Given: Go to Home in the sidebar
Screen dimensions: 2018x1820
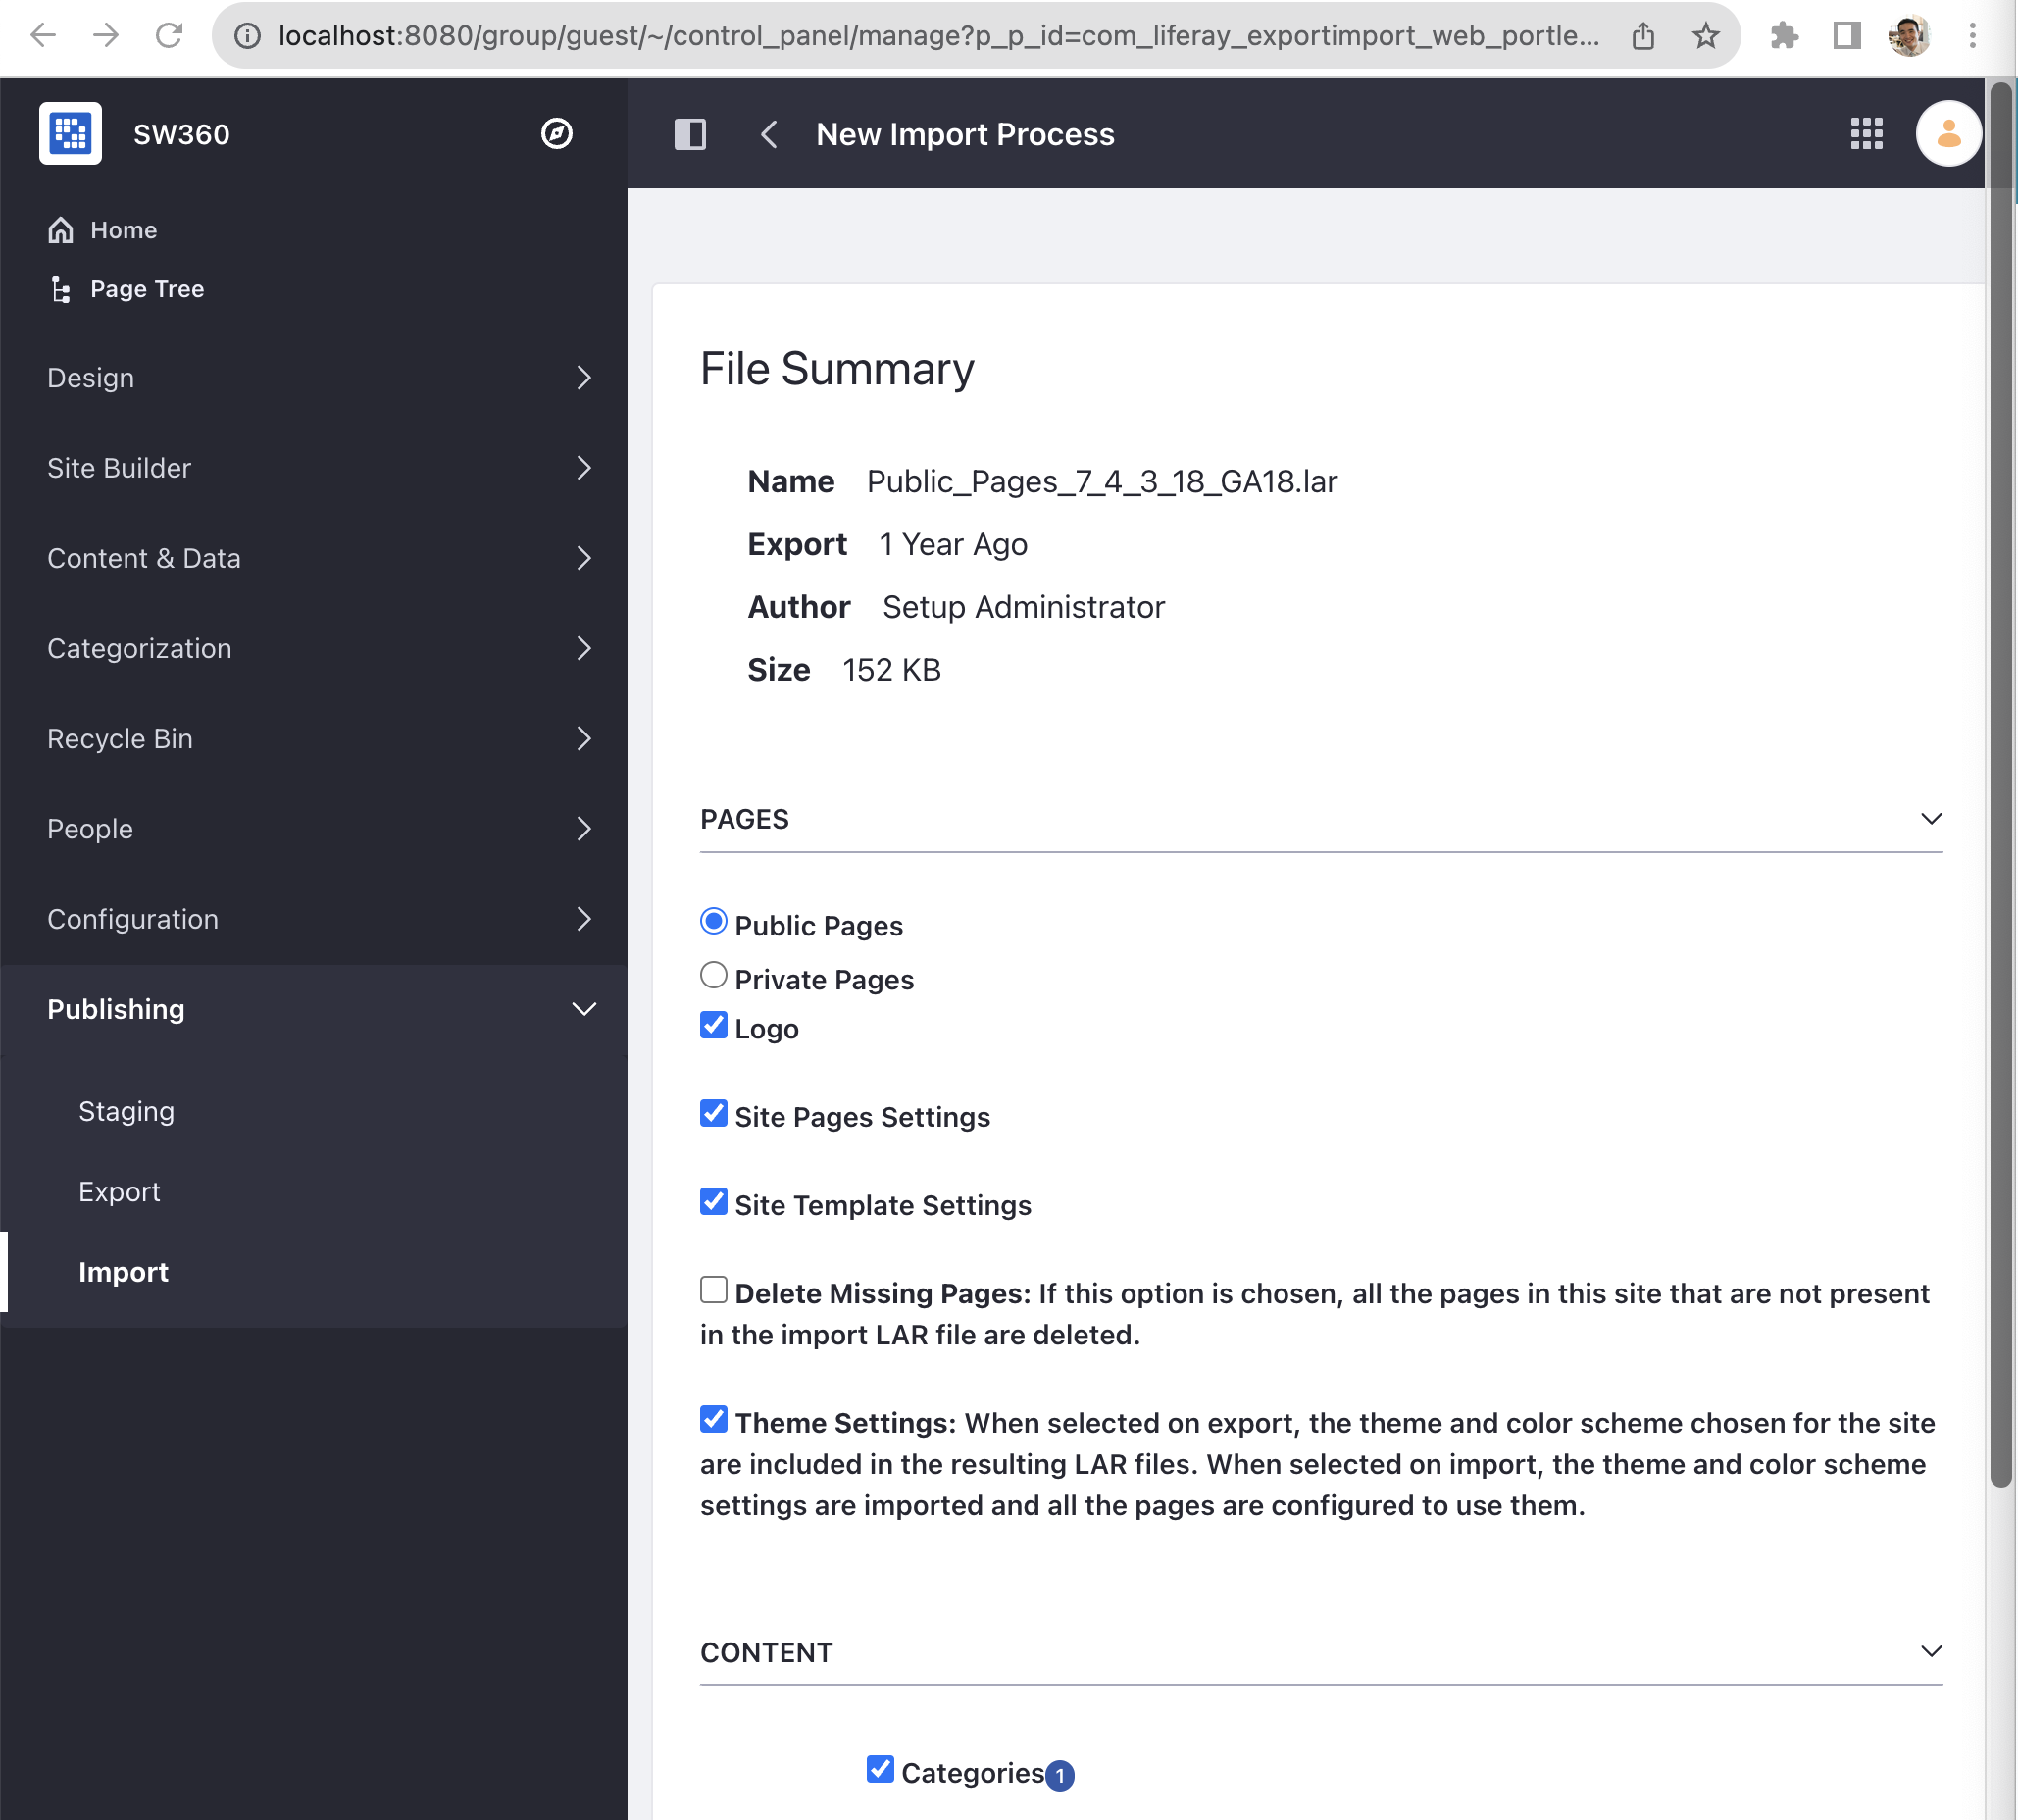Looking at the screenshot, I should point(102,230).
